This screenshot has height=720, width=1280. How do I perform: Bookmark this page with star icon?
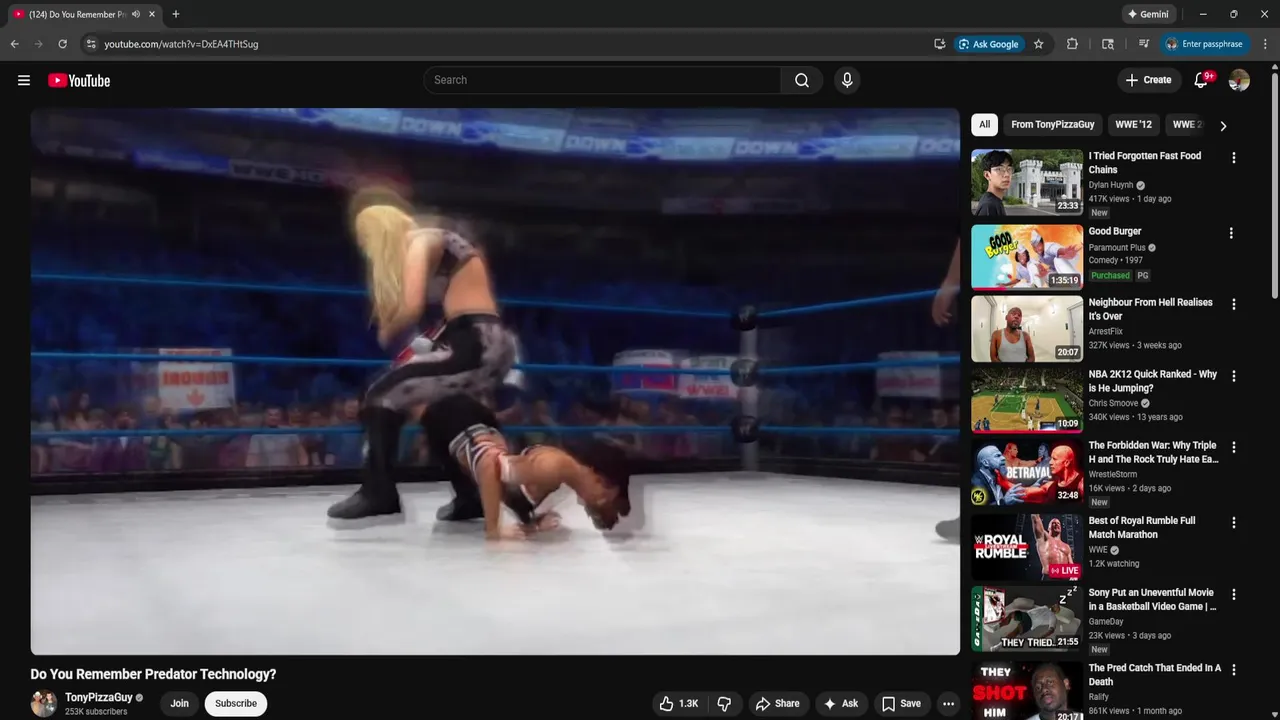click(1038, 44)
